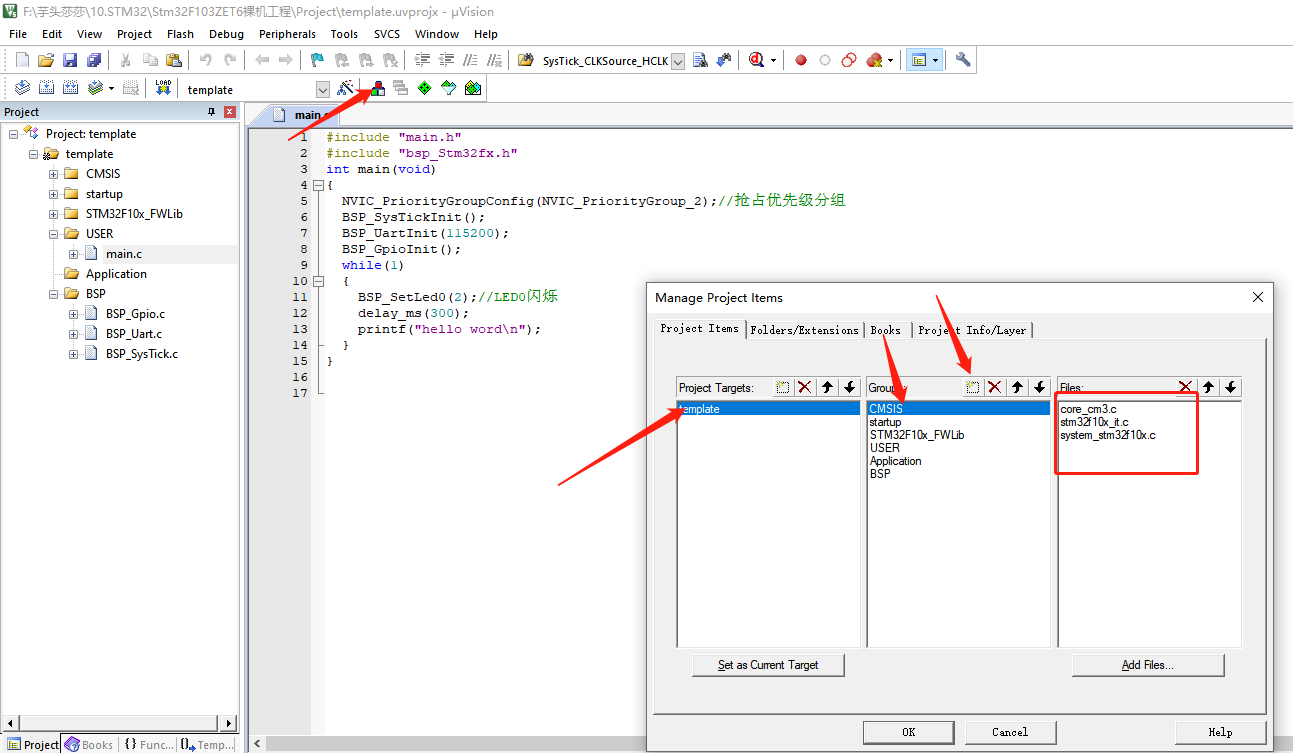This screenshot has width=1293, height=753.
Task: Switch to Books tab in the Project panel
Action: (x=89, y=744)
